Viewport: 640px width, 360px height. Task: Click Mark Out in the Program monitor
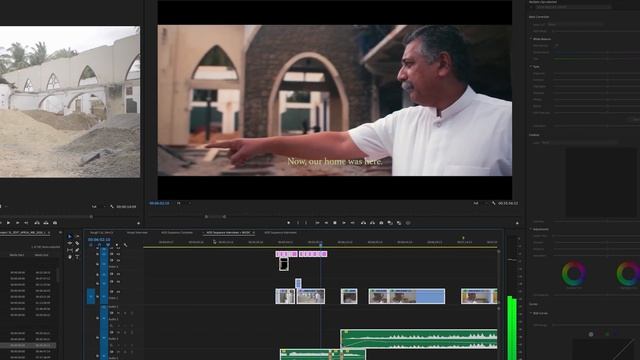pyautogui.click(x=306, y=223)
